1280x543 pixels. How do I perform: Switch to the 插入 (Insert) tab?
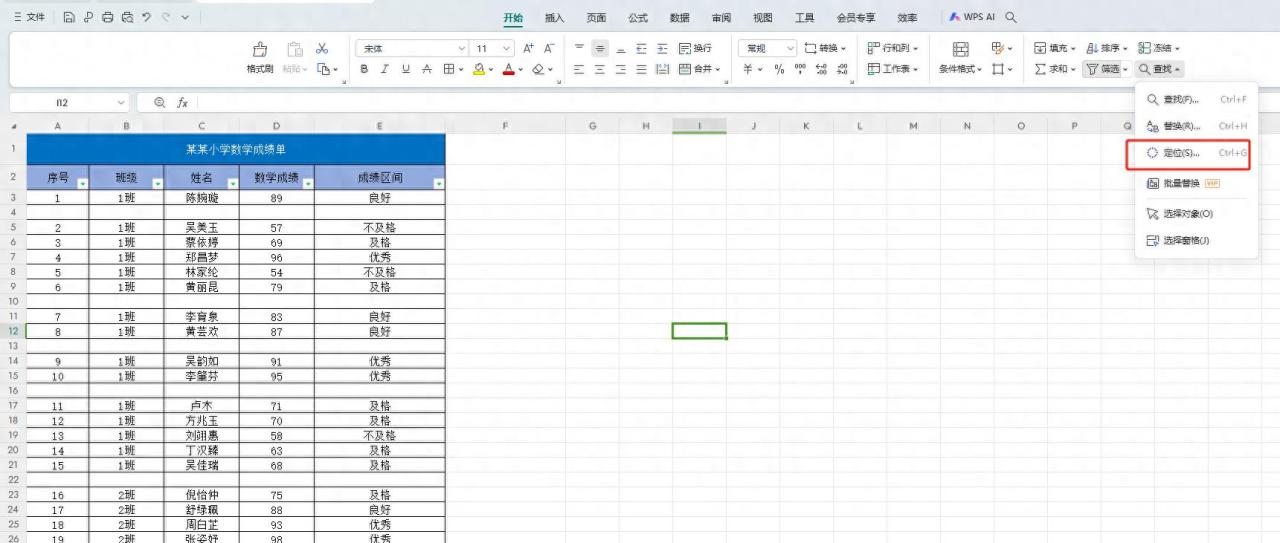(554, 17)
